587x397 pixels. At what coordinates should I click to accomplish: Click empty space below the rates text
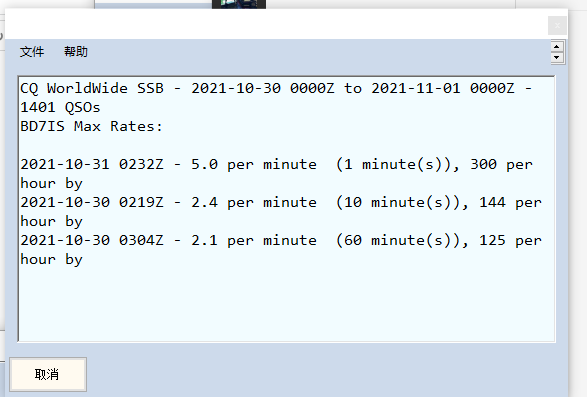(x=286, y=303)
